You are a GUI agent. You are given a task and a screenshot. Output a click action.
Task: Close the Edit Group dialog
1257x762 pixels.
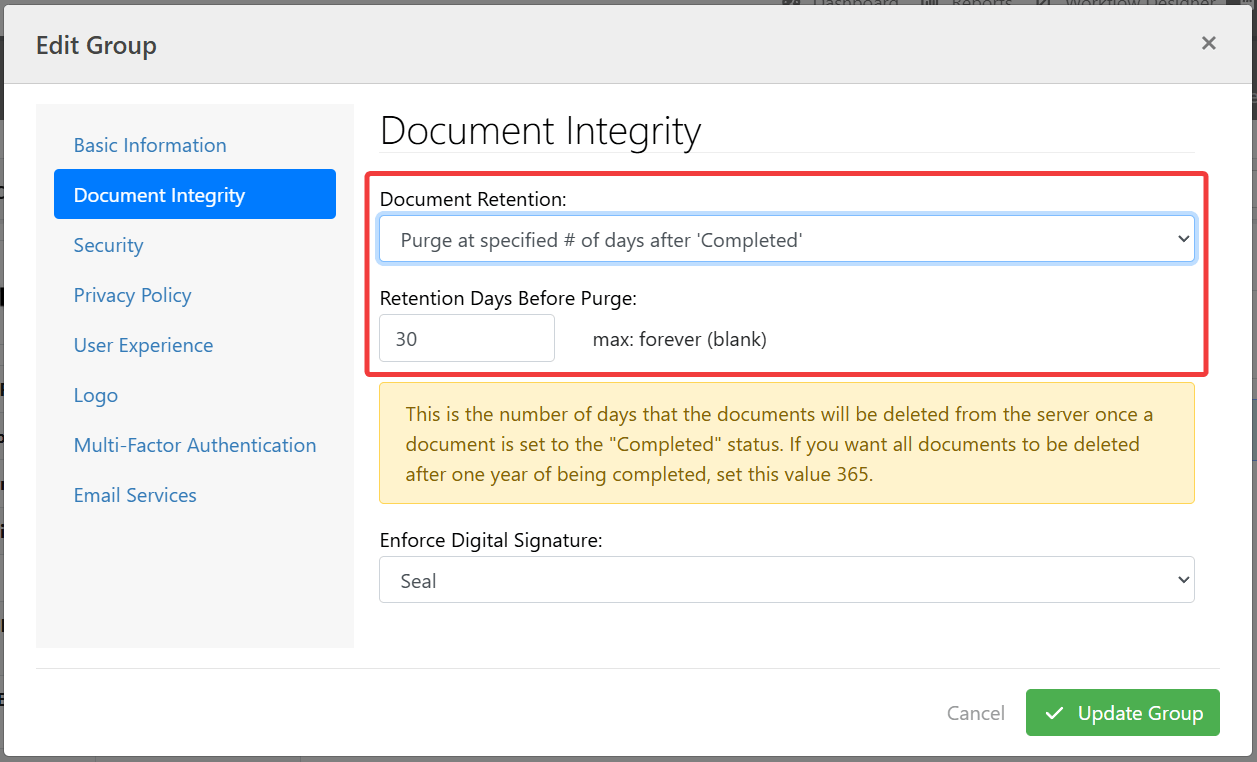pyautogui.click(x=1208, y=43)
